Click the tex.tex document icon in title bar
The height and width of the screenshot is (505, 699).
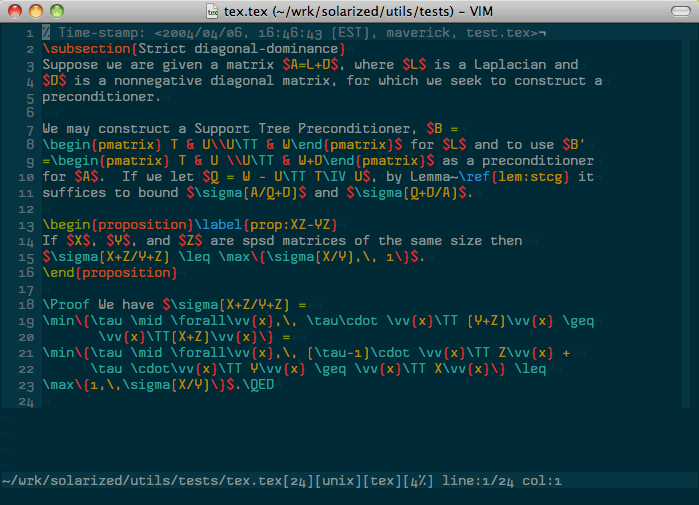[212, 11]
